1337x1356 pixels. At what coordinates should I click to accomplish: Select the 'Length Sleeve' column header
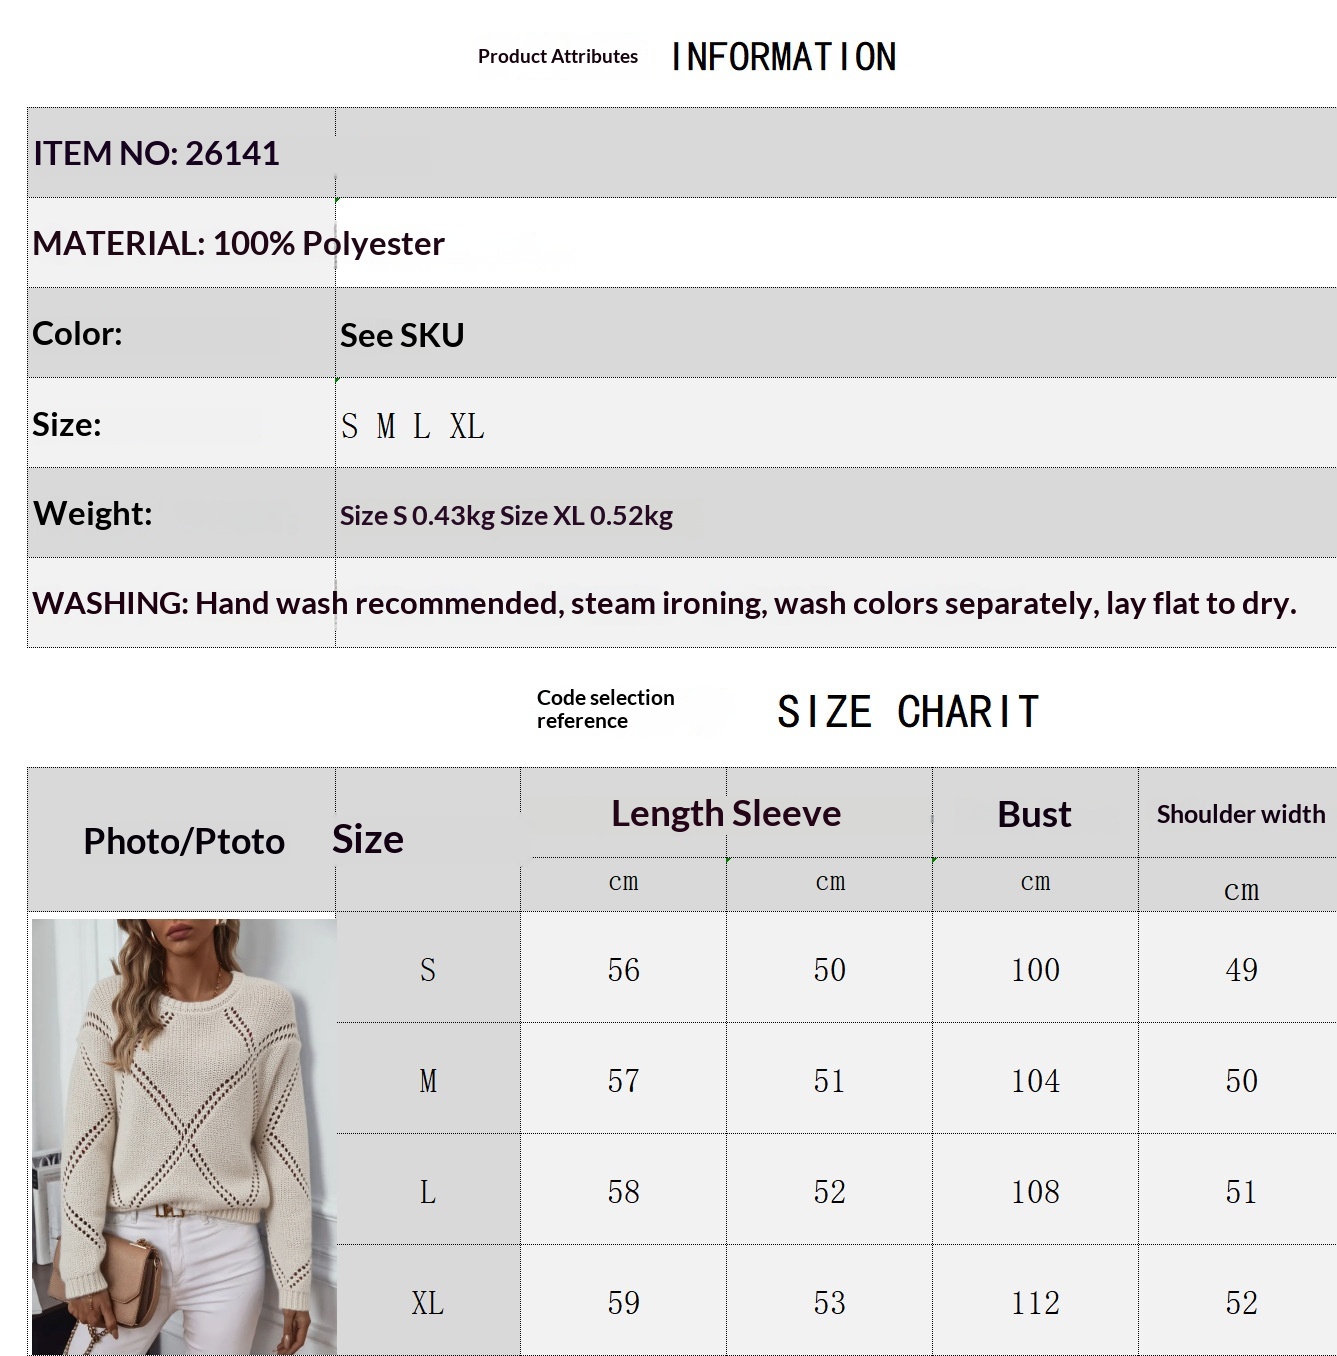pos(726,813)
